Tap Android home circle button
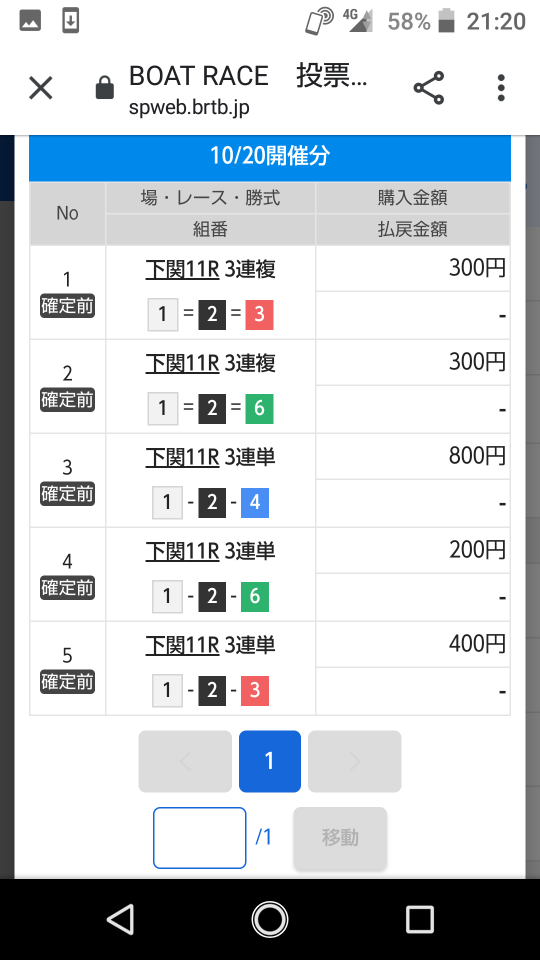Screen dimensions: 540x960 click(x=270, y=920)
